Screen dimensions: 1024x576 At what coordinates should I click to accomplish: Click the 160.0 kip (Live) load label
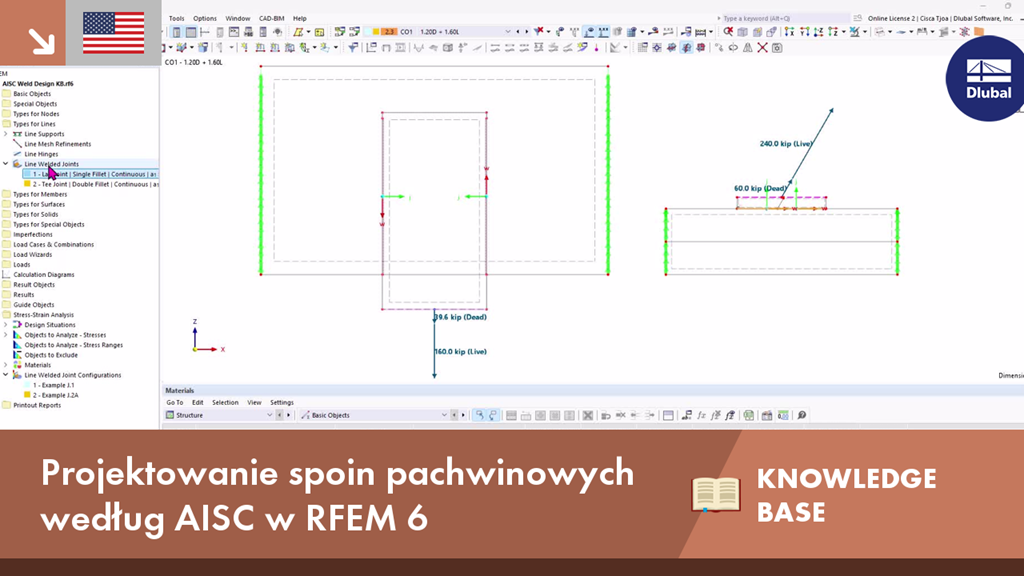(460, 351)
